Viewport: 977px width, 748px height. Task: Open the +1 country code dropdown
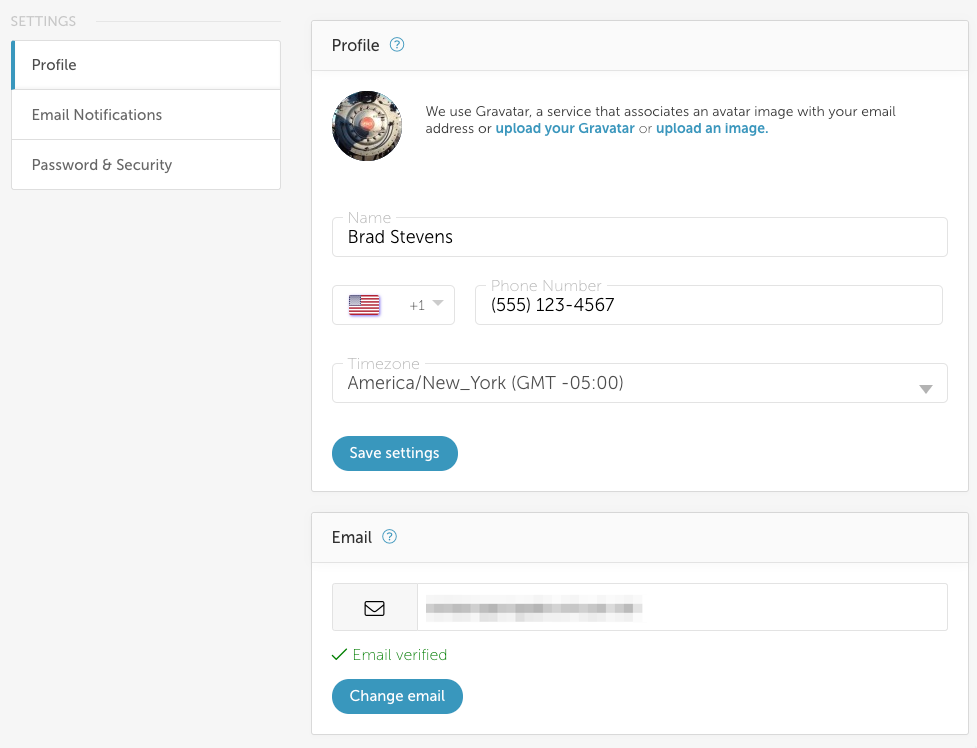[393, 305]
